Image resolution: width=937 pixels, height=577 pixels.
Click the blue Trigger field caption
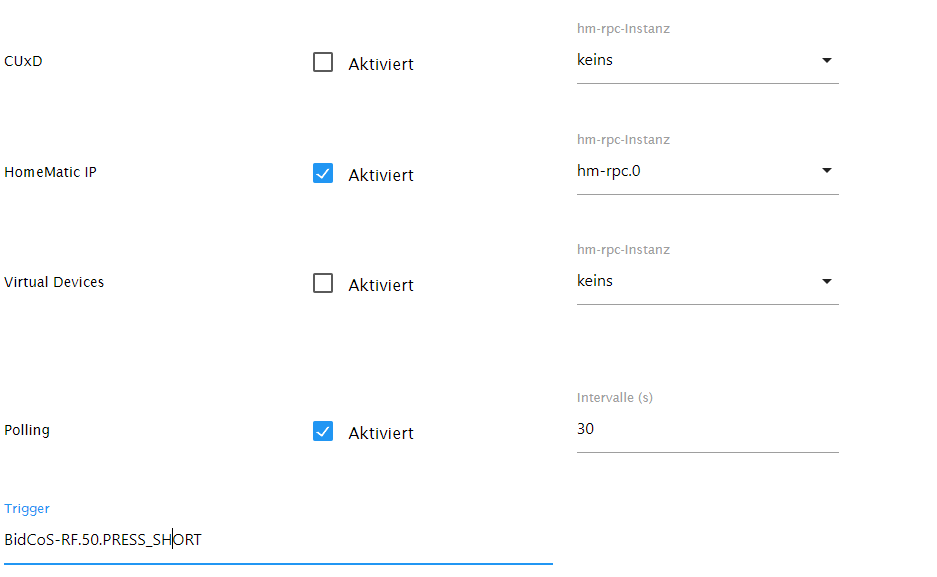27,509
